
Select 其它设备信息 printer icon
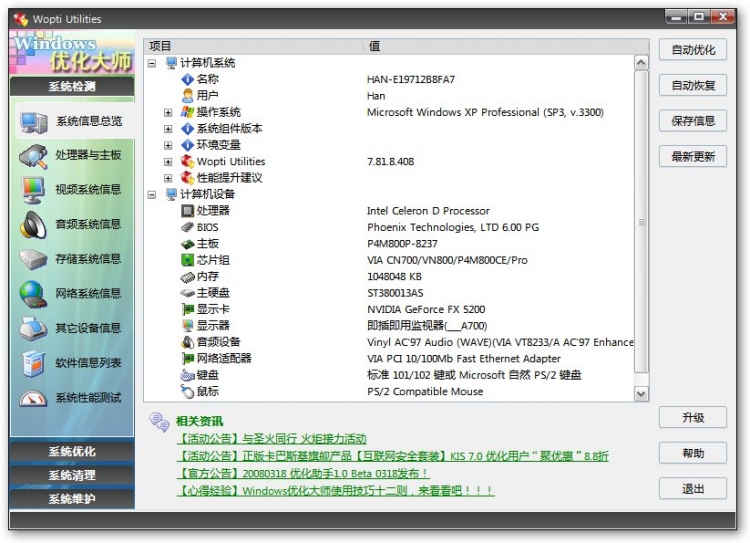(33, 328)
